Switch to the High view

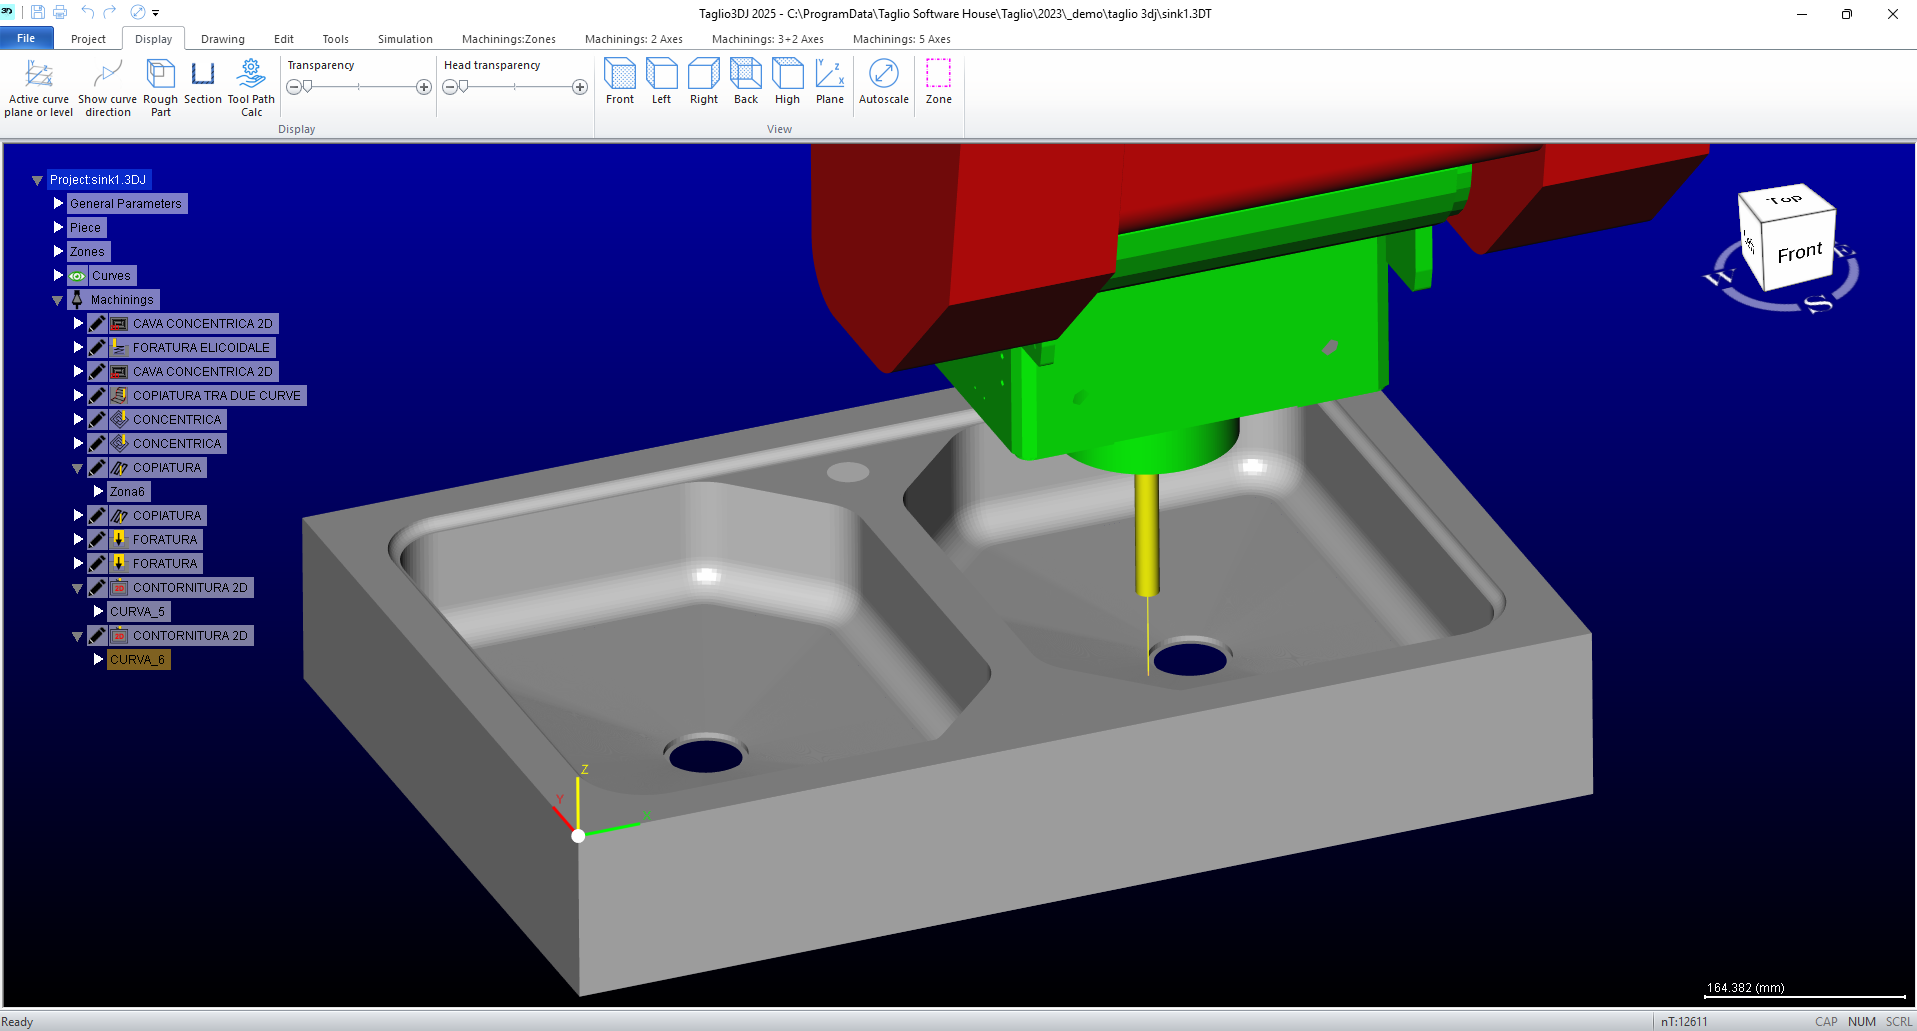click(x=787, y=75)
